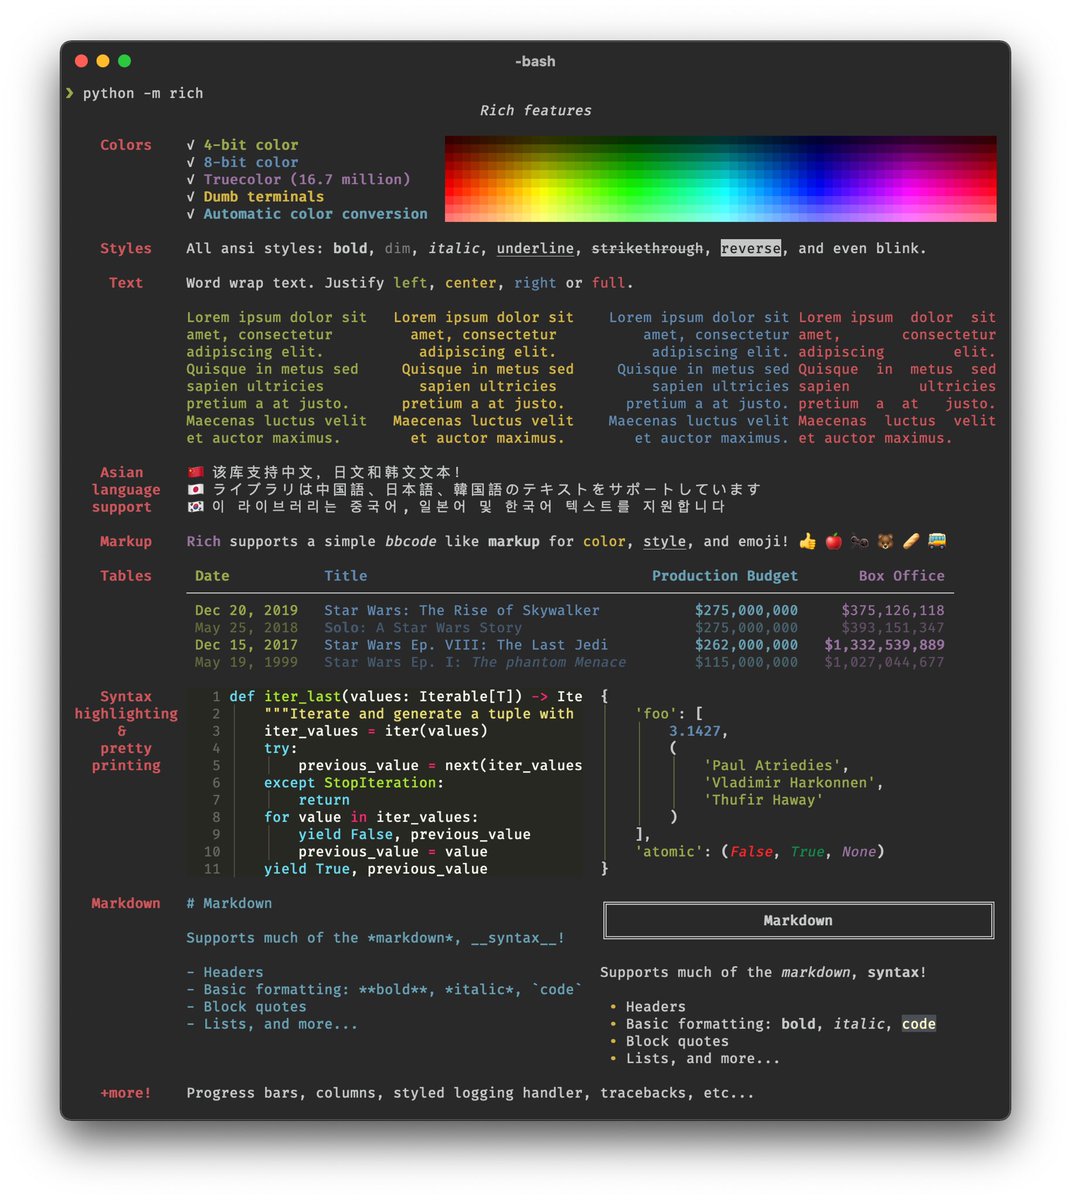
Task: Click the underlined underline style word
Action: pos(538,248)
